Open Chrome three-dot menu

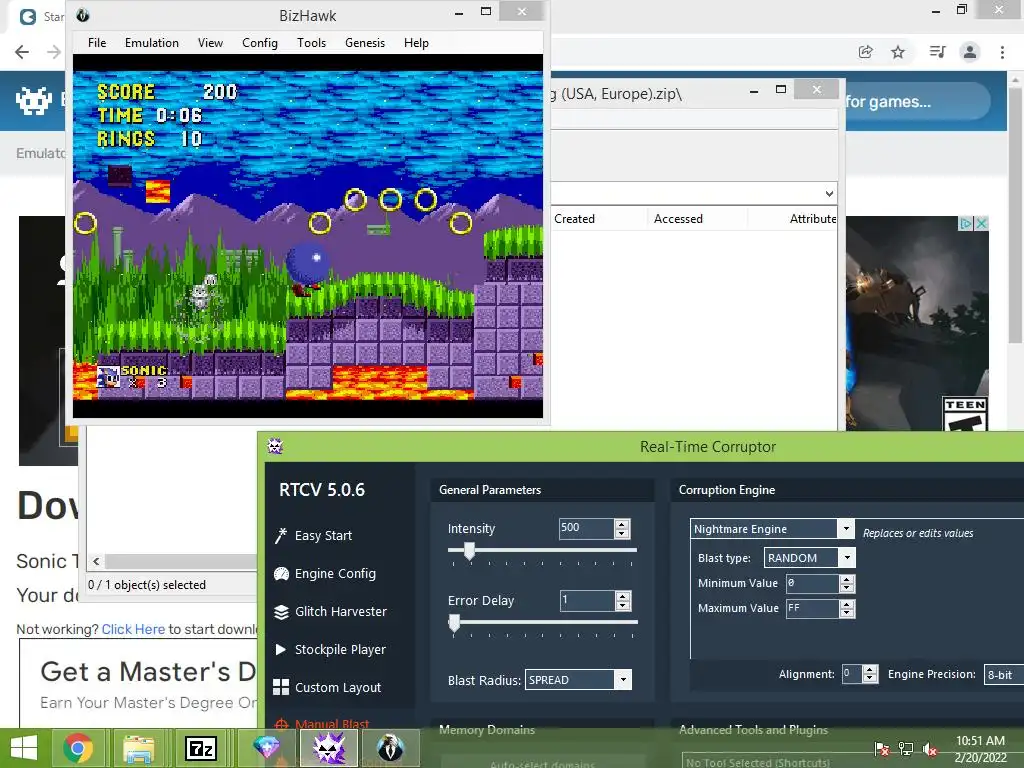coord(1002,52)
